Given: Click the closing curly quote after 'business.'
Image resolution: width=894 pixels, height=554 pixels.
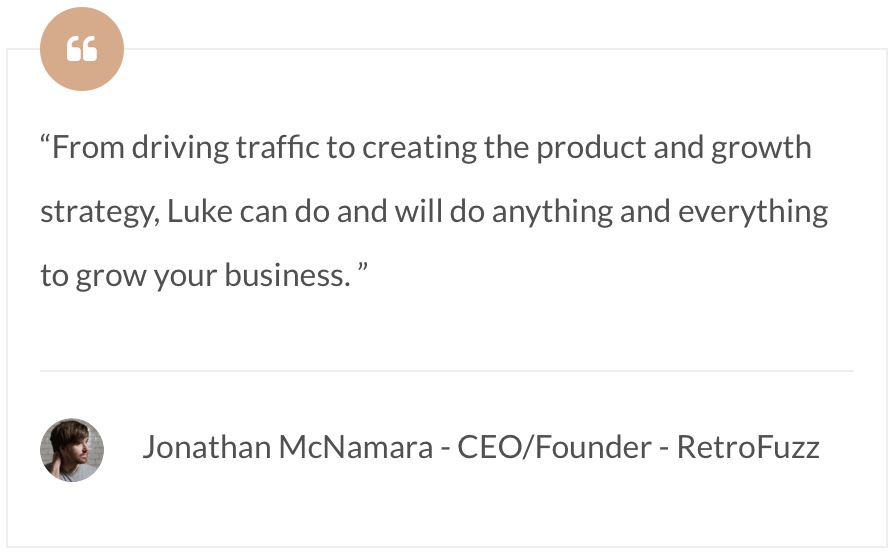Looking at the screenshot, I should [x=363, y=268].
